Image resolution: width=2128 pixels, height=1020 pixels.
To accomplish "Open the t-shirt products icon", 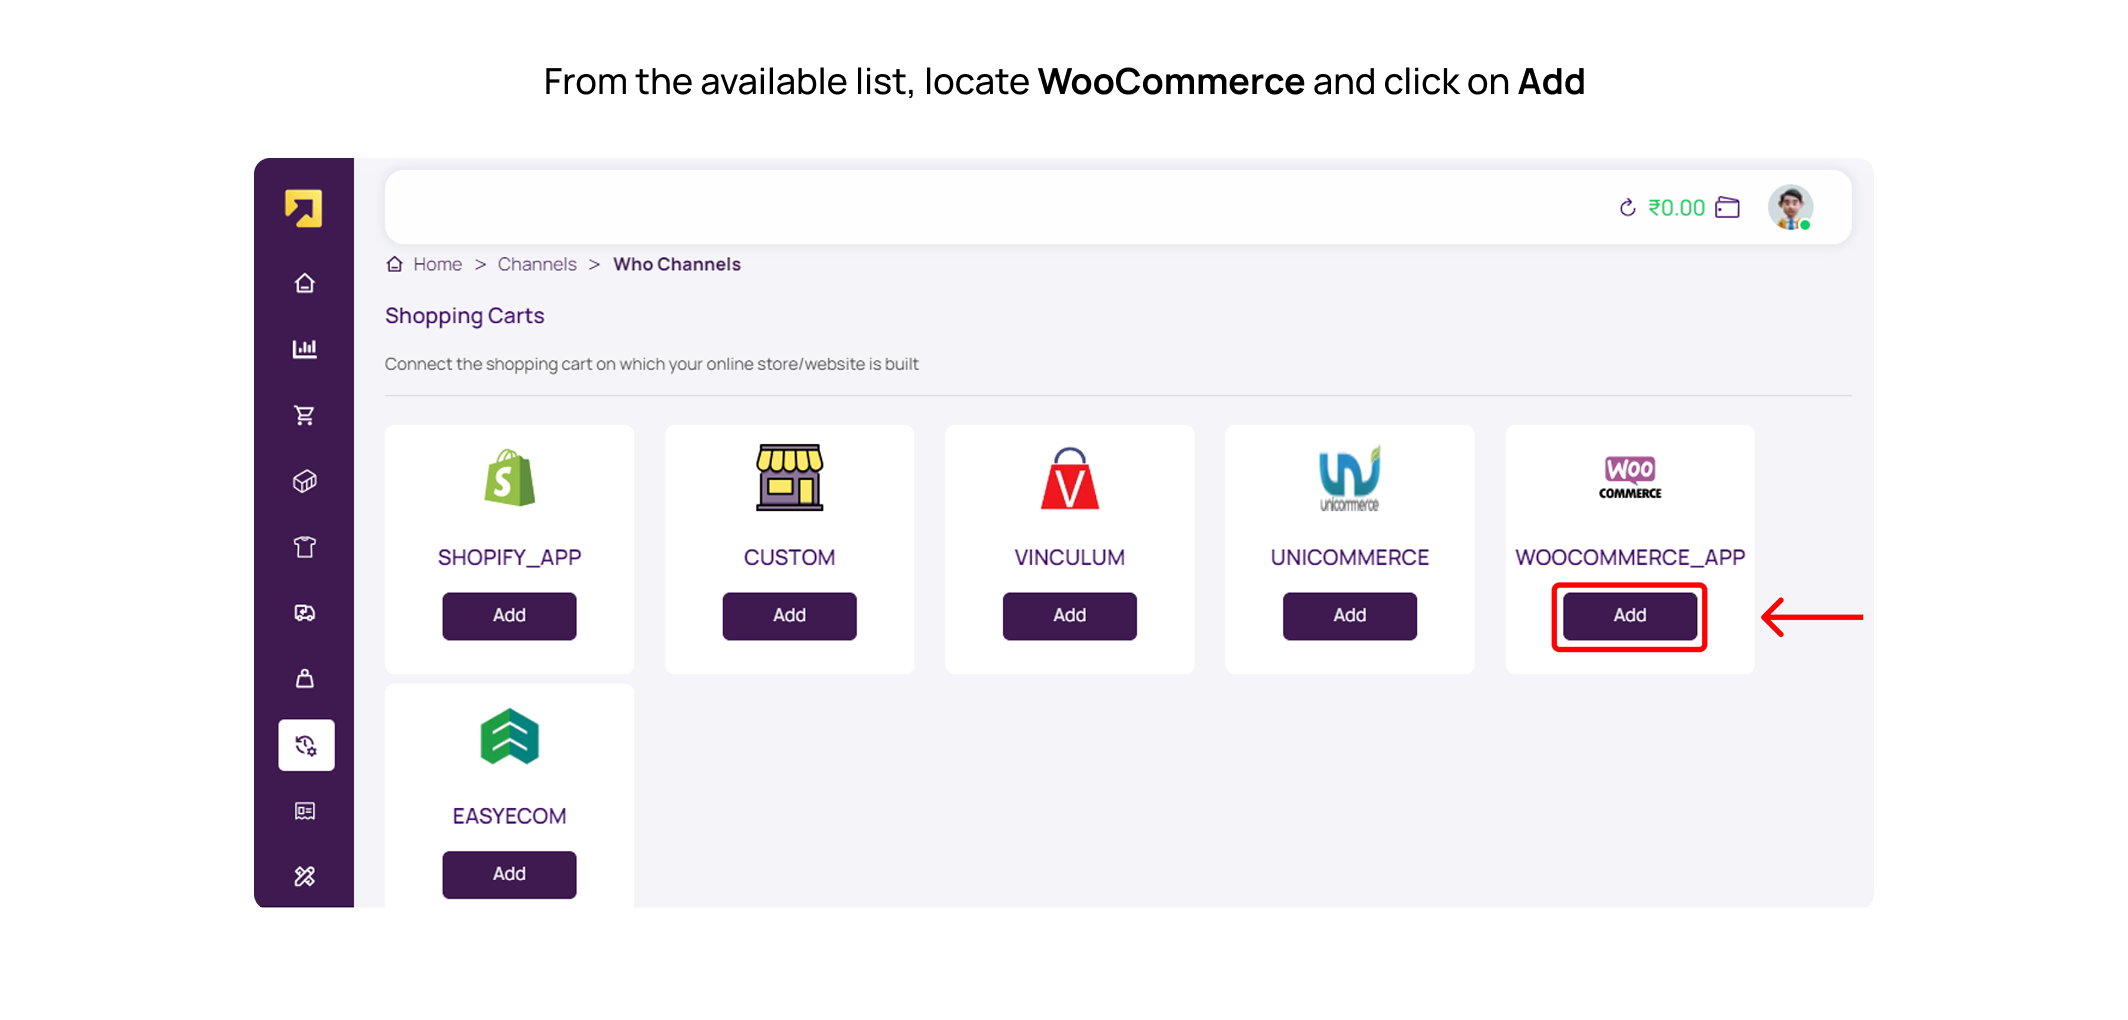I will [x=305, y=547].
